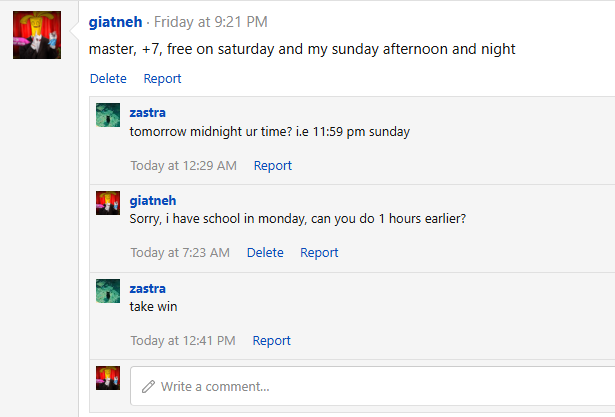Click the "Today at 7:23 AM" timestamp

180,252
